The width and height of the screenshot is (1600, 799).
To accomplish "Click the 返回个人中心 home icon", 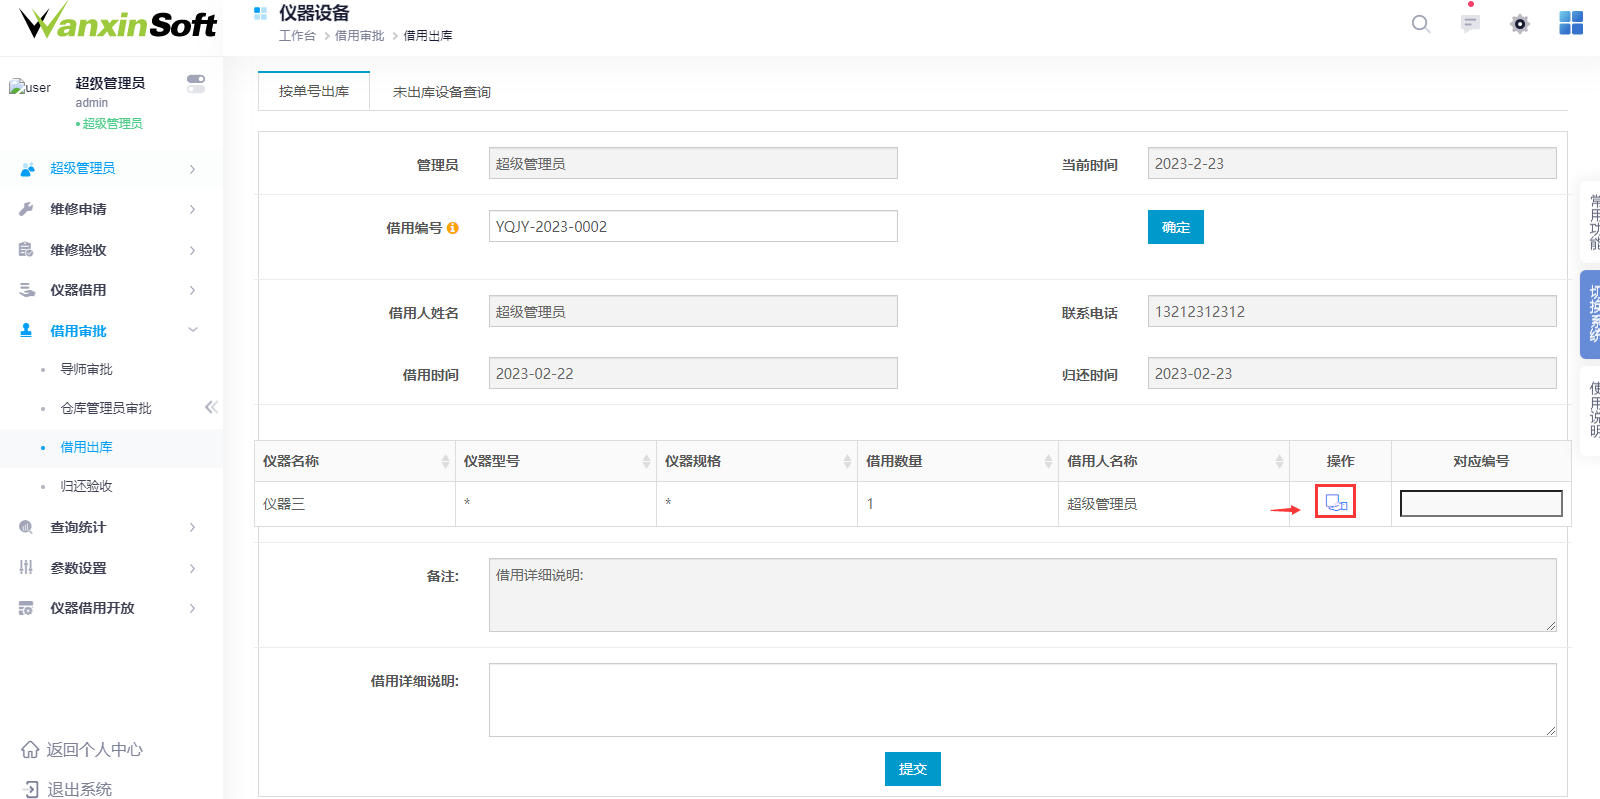I will pos(30,749).
